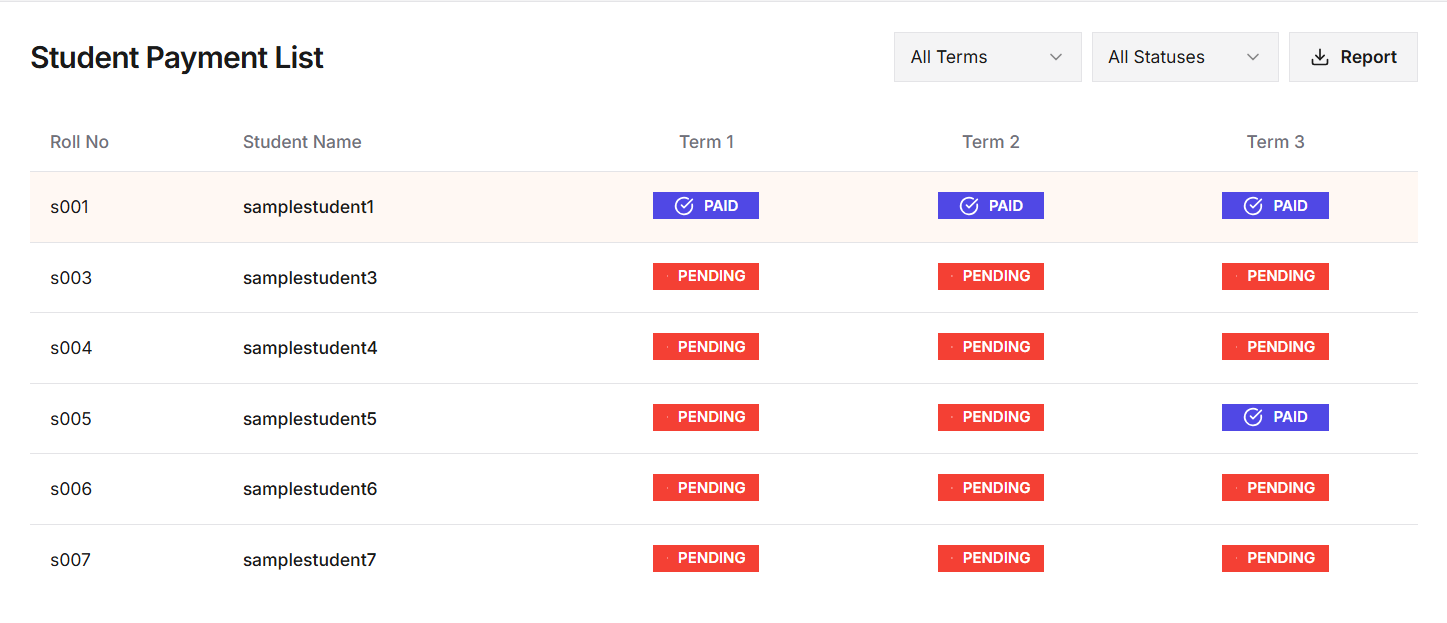This screenshot has width=1447, height=623.
Task: Click the Report button
Action: [x=1353, y=57]
